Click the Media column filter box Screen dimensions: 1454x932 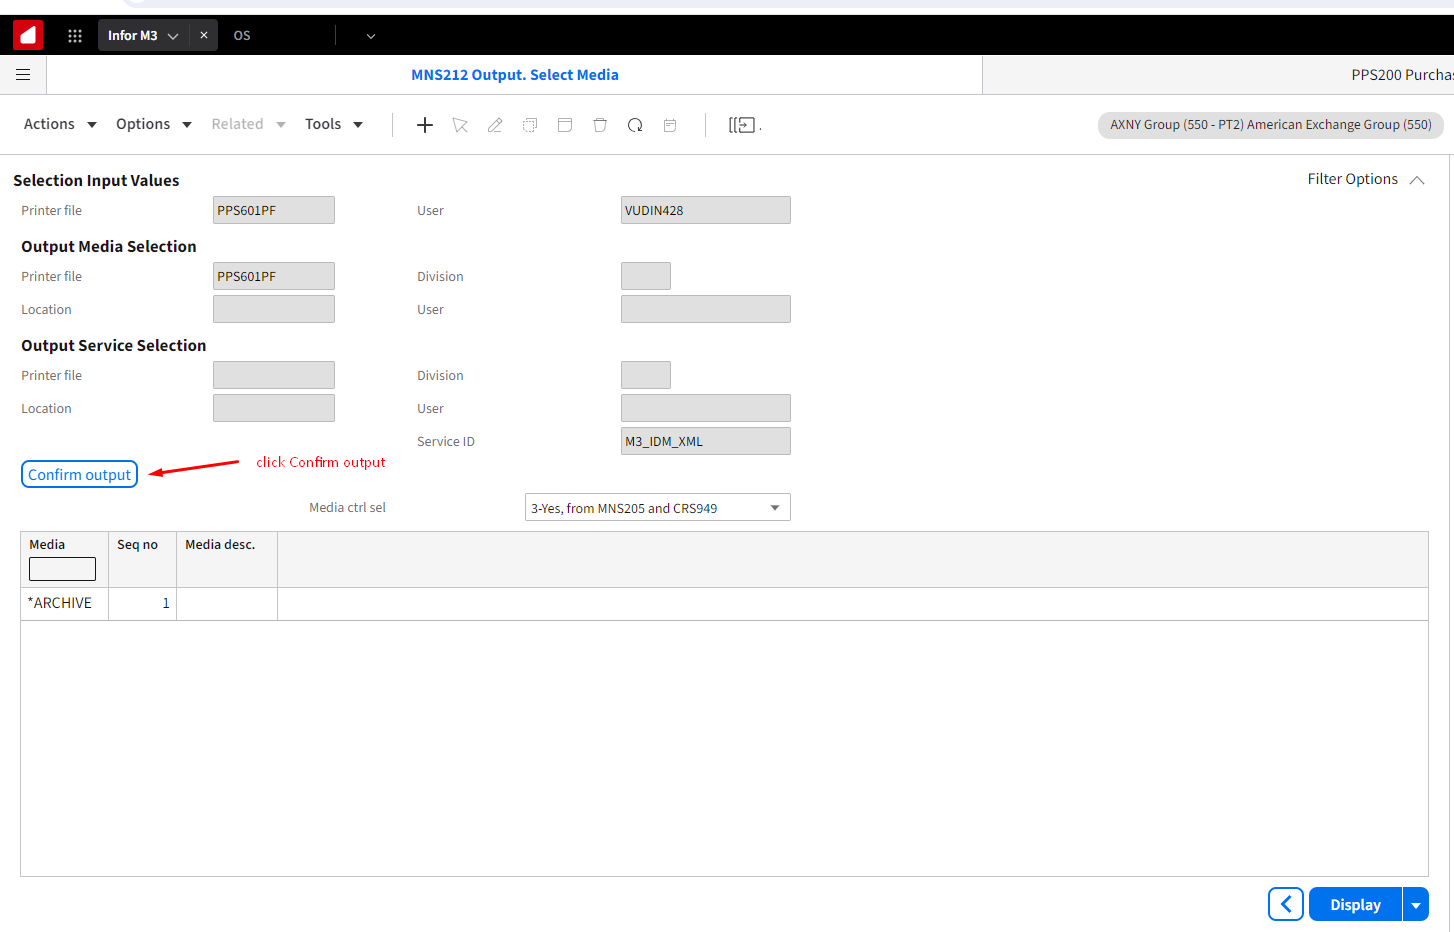click(x=62, y=569)
